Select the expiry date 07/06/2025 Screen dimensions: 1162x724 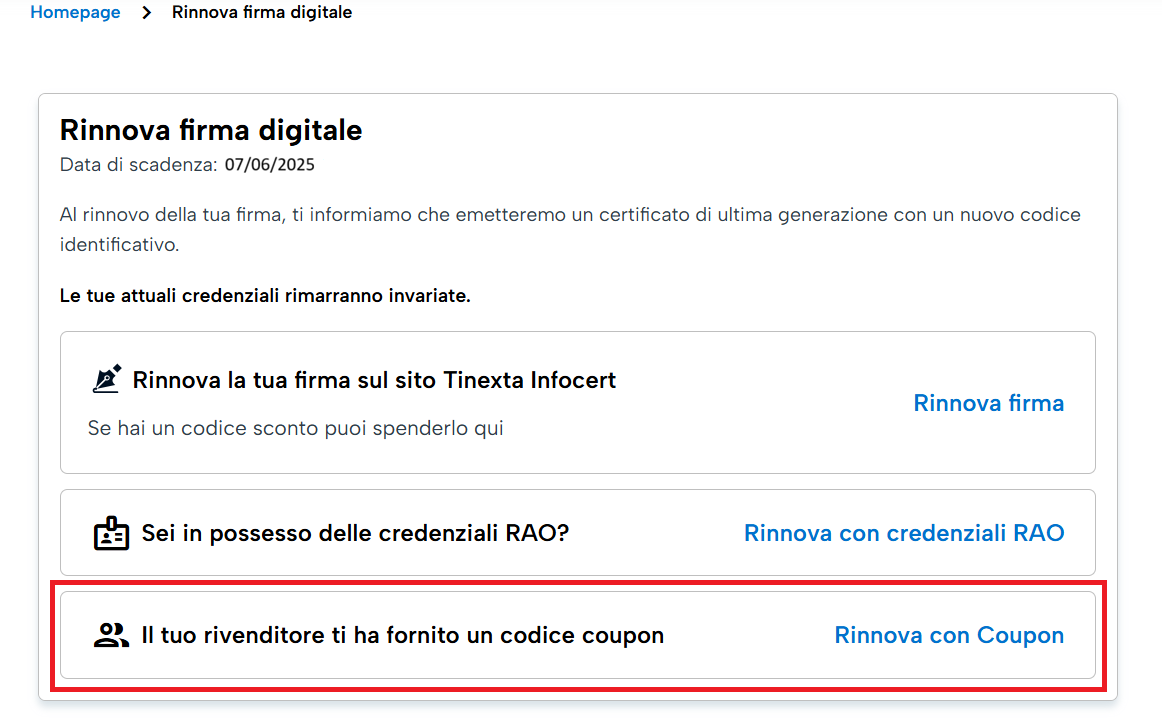click(270, 165)
